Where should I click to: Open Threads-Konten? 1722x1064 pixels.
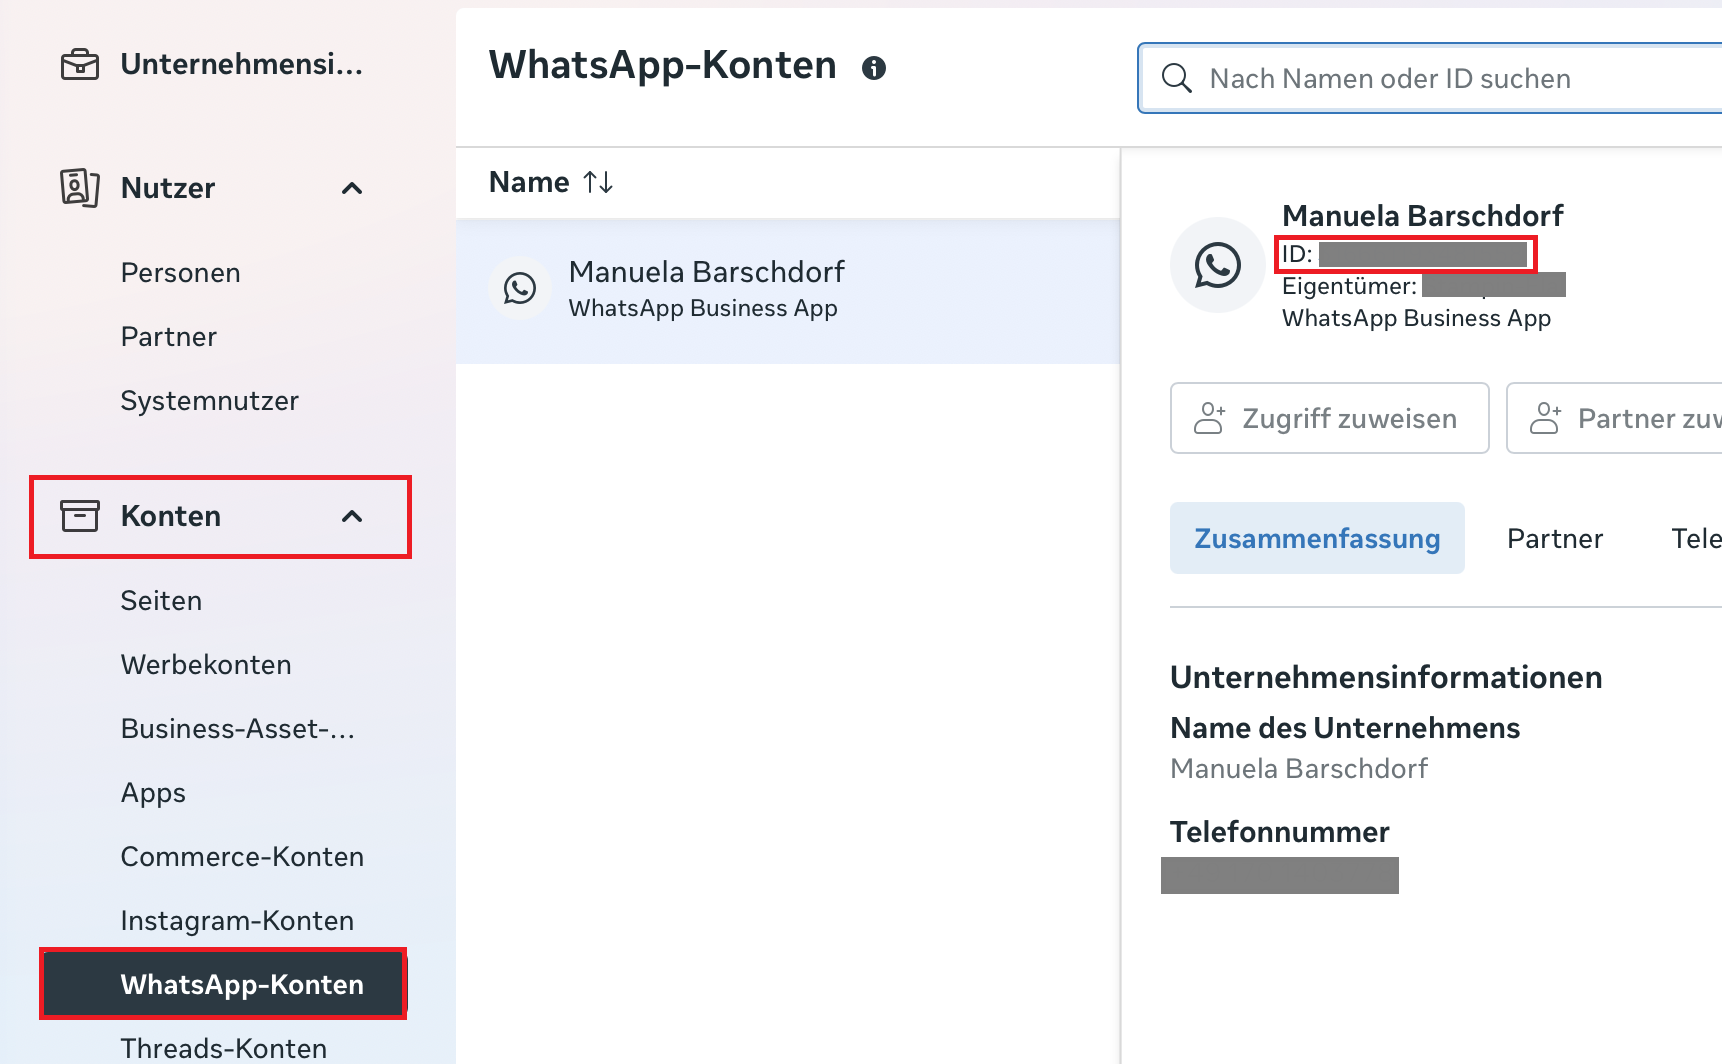[x=224, y=1049]
